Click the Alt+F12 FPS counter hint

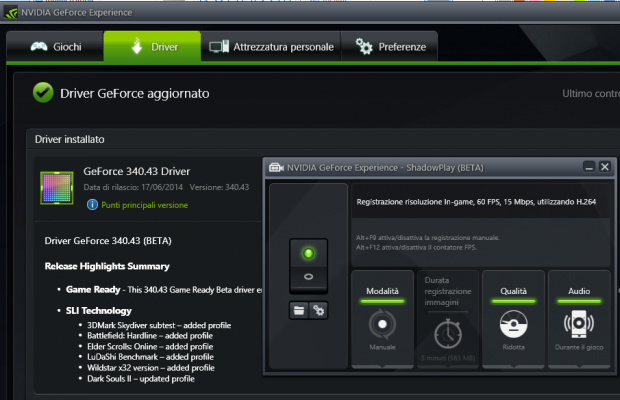pyautogui.click(x=416, y=247)
